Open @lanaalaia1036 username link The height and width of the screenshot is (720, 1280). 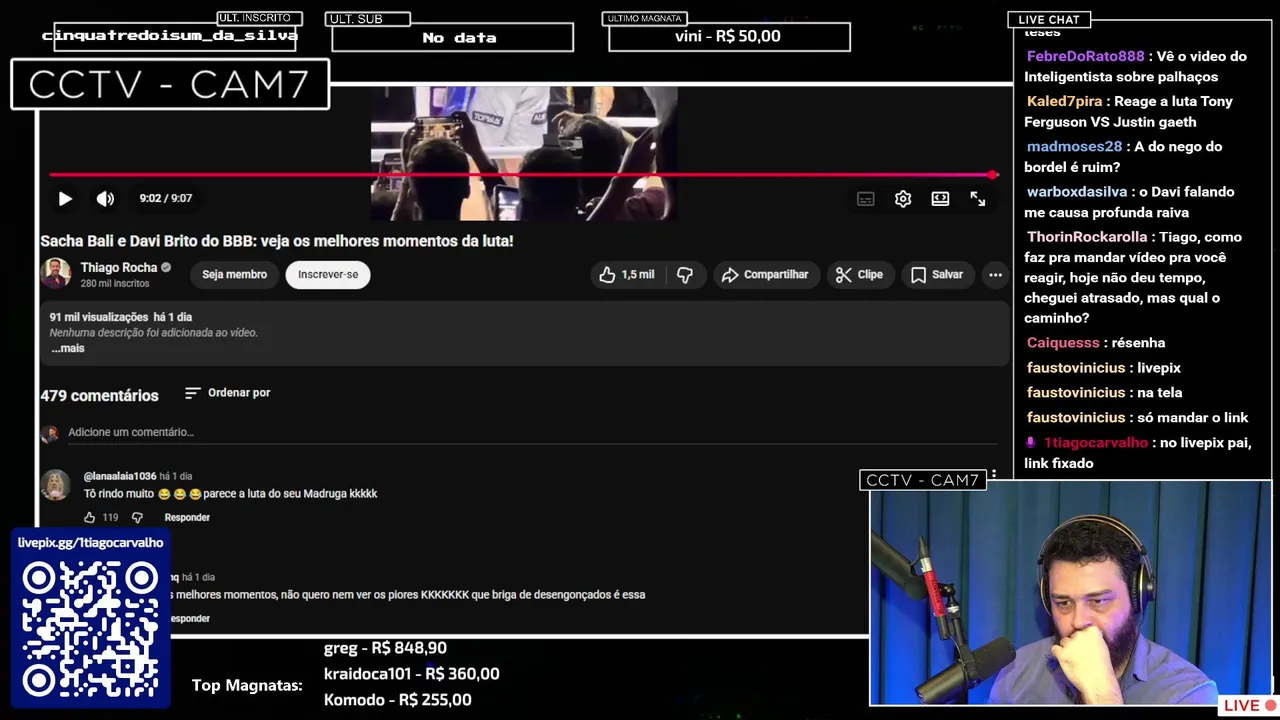tap(120, 477)
